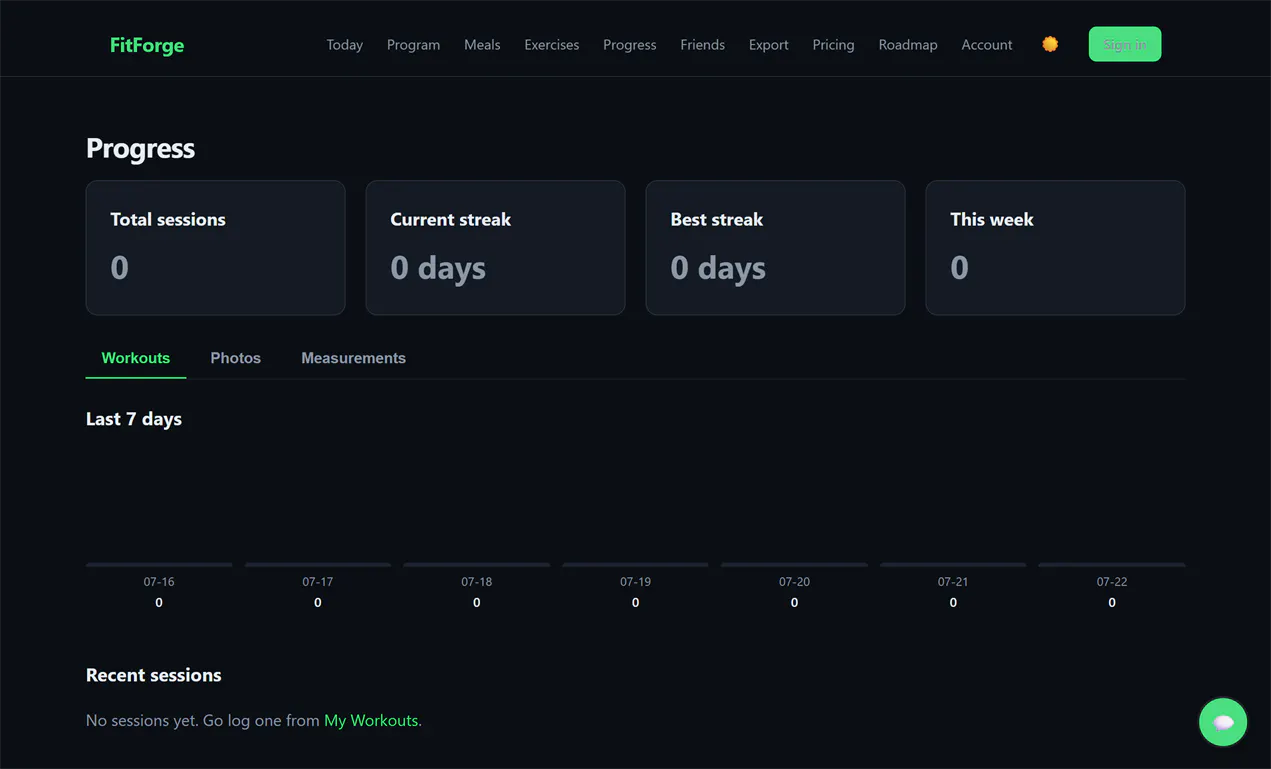
Task: Navigate to Exercises
Action: pos(552,45)
